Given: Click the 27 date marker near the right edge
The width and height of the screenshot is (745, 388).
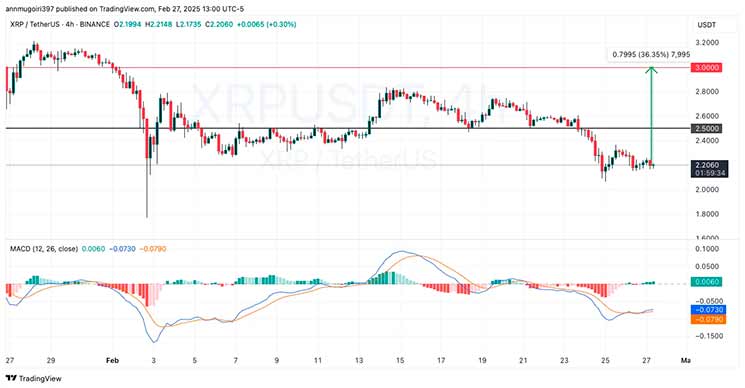Looking at the screenshot, I should coord(646,360).
